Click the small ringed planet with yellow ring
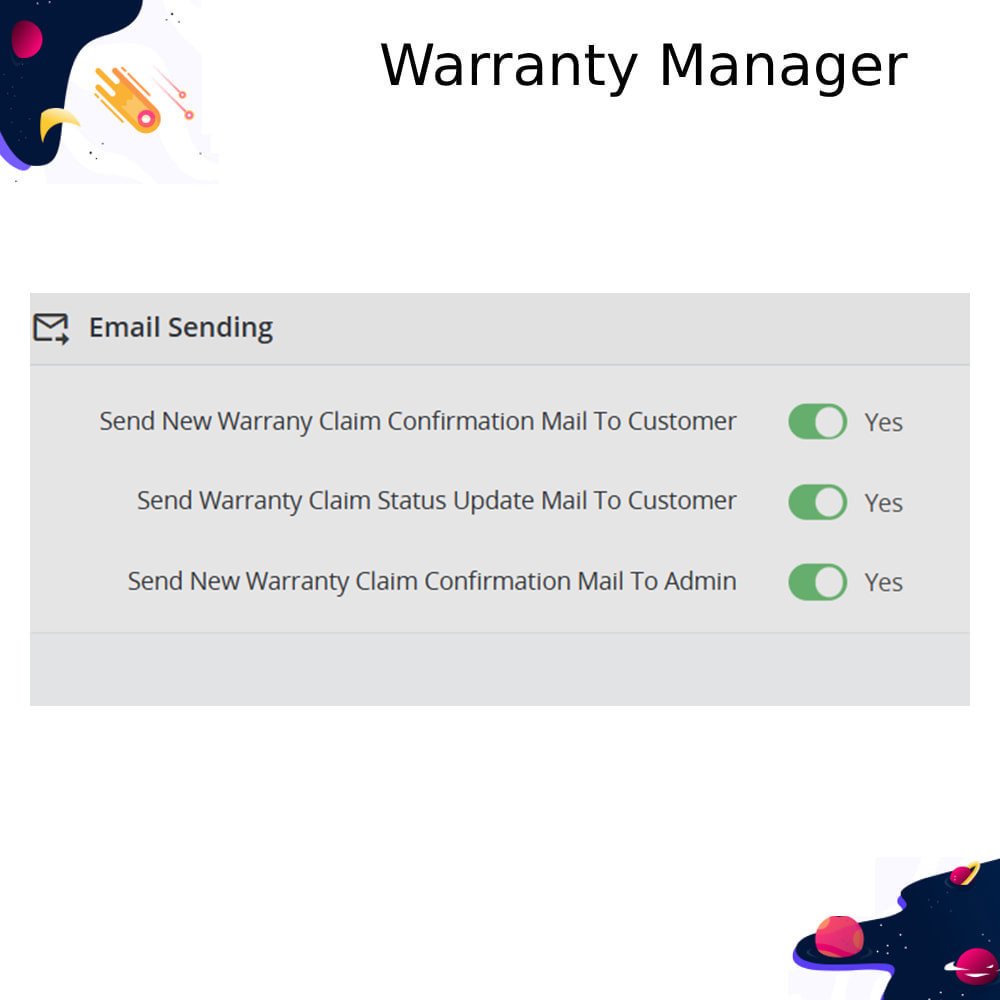 [964, 874]
